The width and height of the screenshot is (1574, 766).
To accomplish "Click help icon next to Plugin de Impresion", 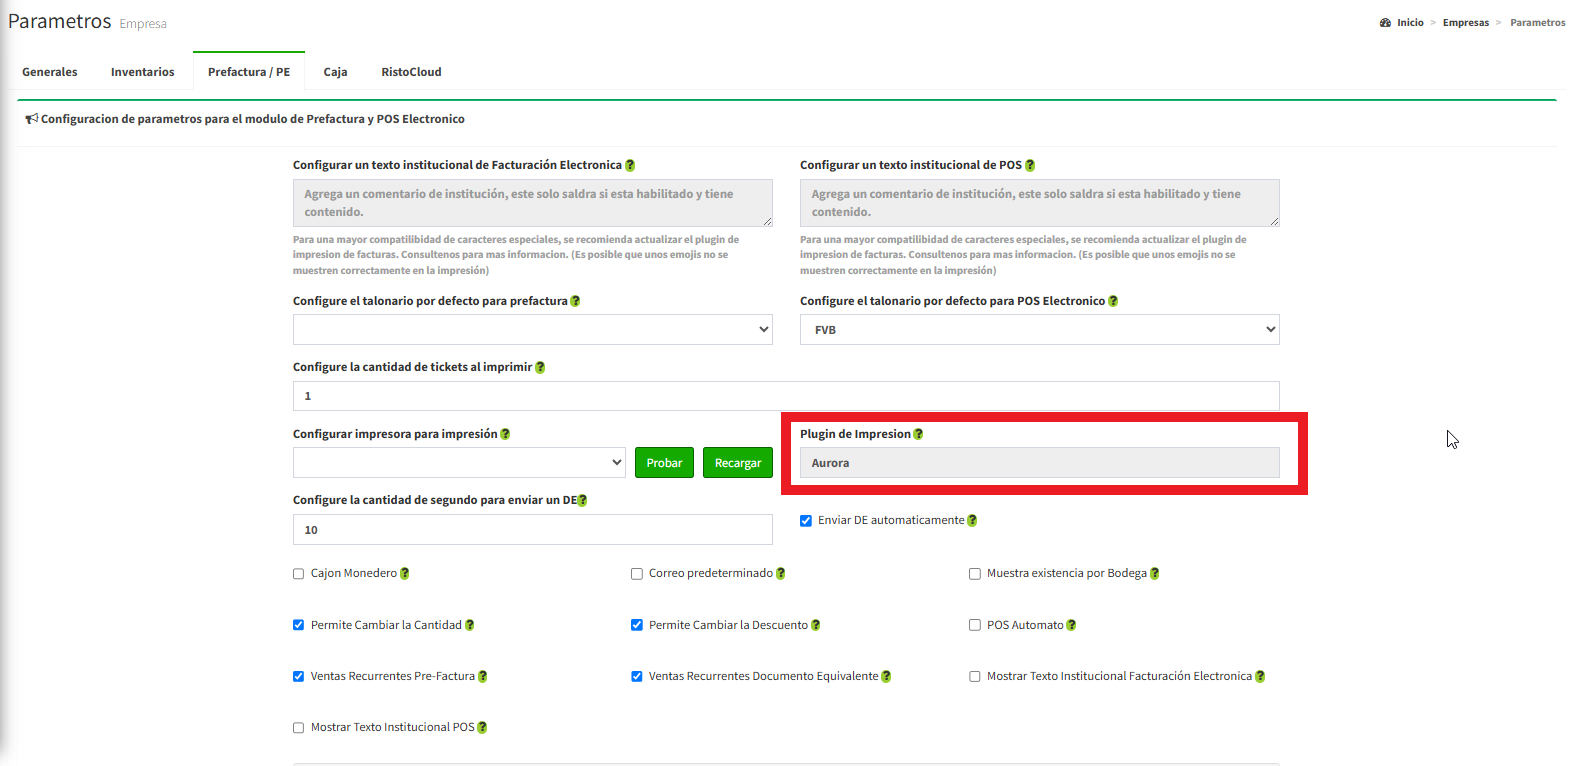I will pyautogui.click(x=918, y=434).
